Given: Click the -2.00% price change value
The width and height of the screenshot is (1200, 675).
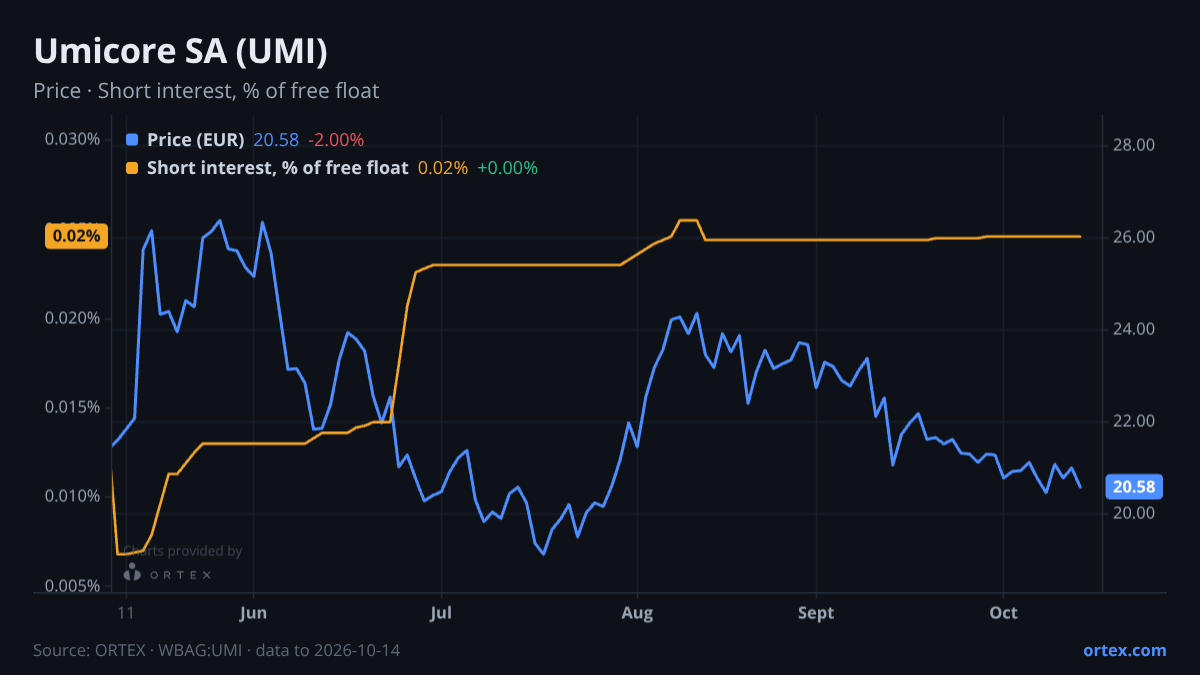Looking at the screenshot, I should pyautogui.click(x=336, y=140).
